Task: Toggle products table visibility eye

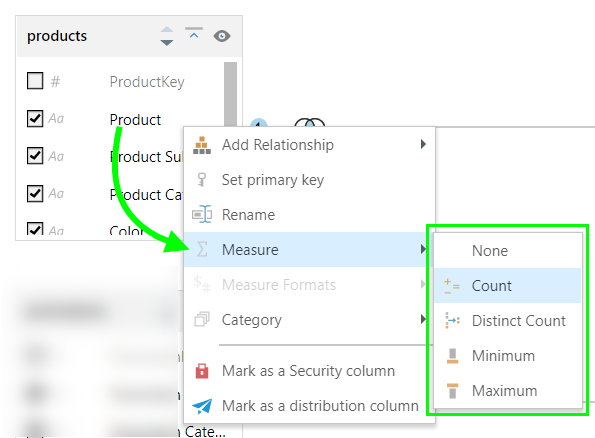Action: tap(222, 36)
